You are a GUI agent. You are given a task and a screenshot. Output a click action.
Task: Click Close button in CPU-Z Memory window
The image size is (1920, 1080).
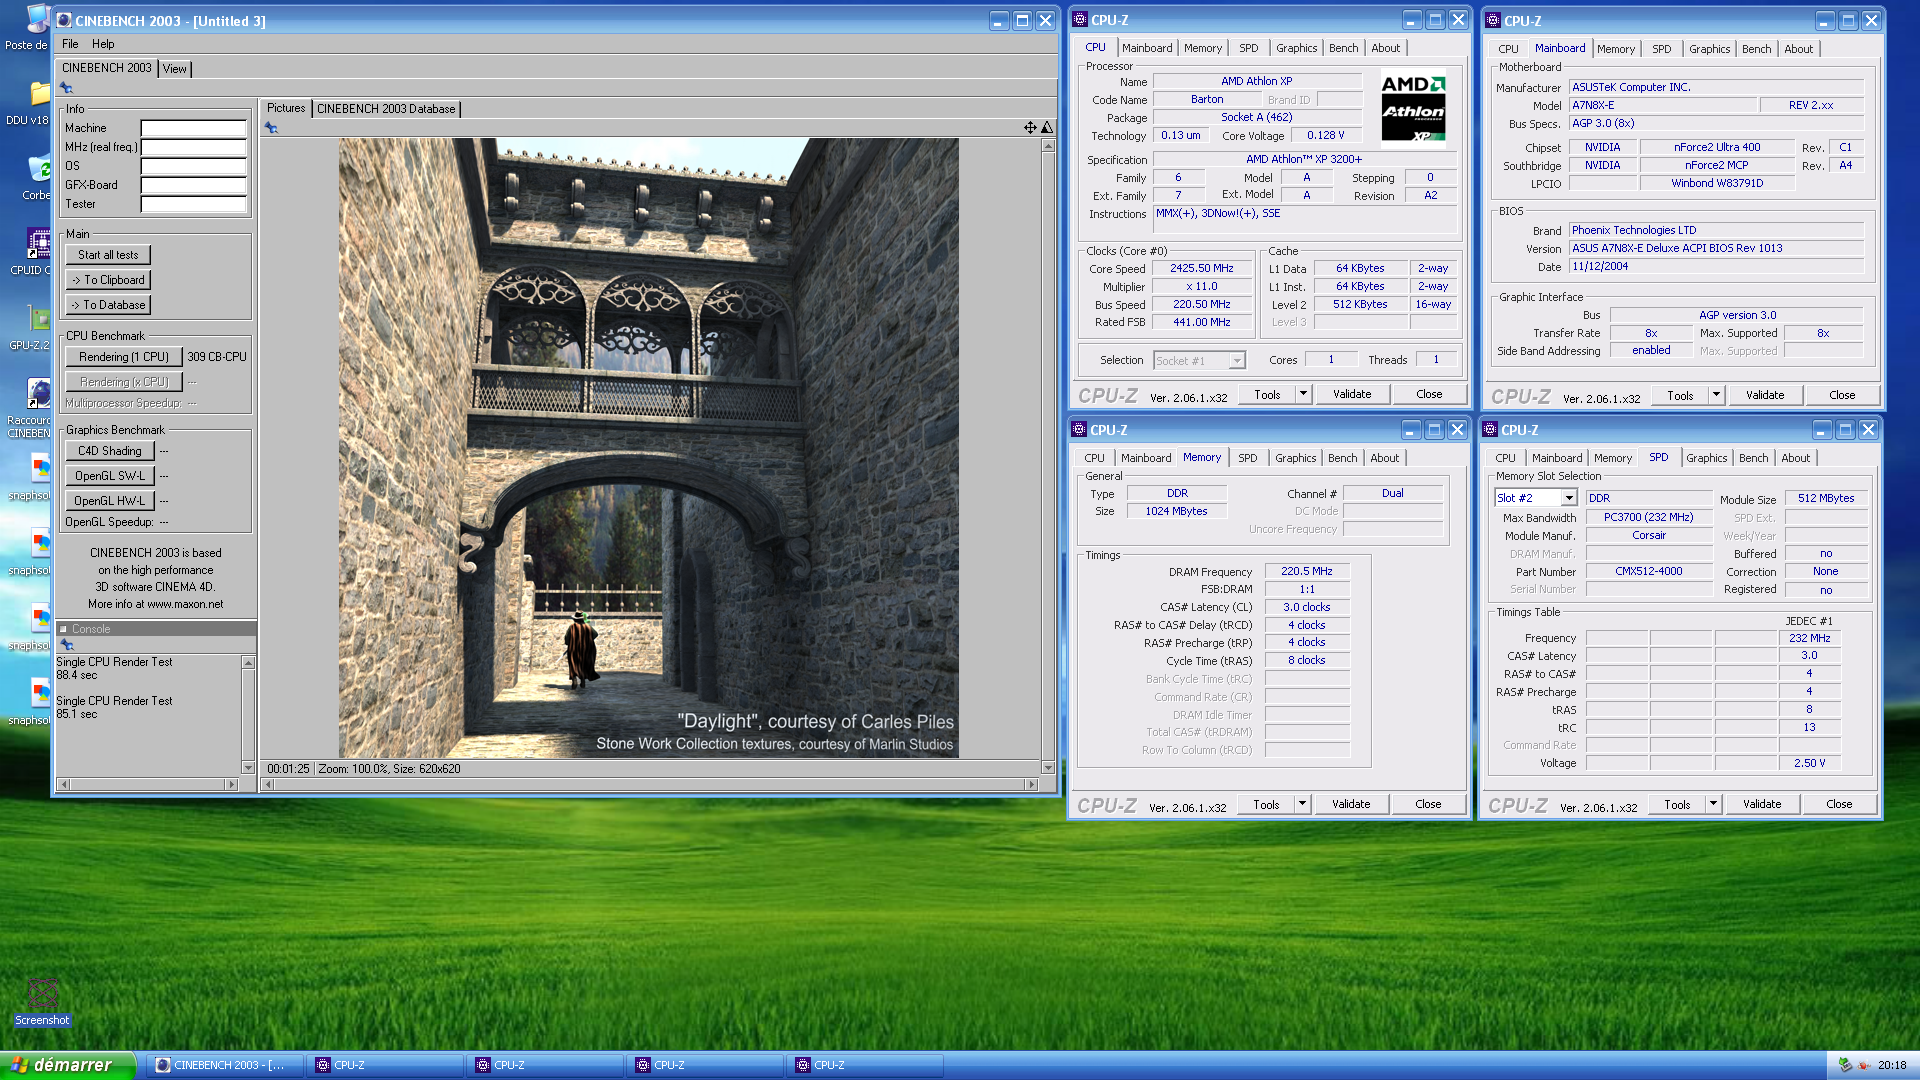click(1428, 804)
